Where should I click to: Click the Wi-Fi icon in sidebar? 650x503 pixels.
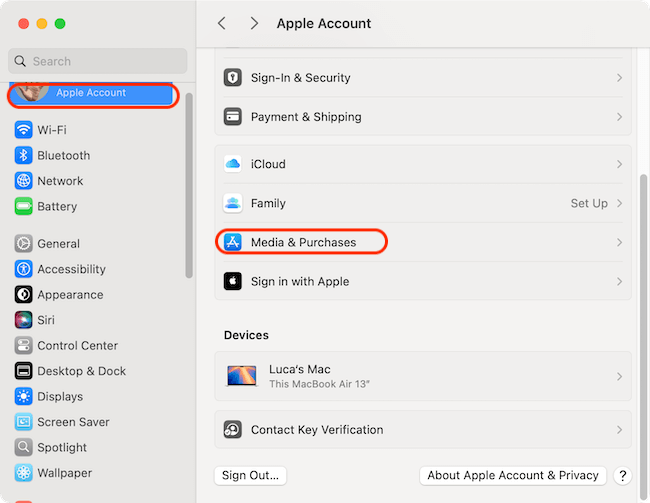24,130
